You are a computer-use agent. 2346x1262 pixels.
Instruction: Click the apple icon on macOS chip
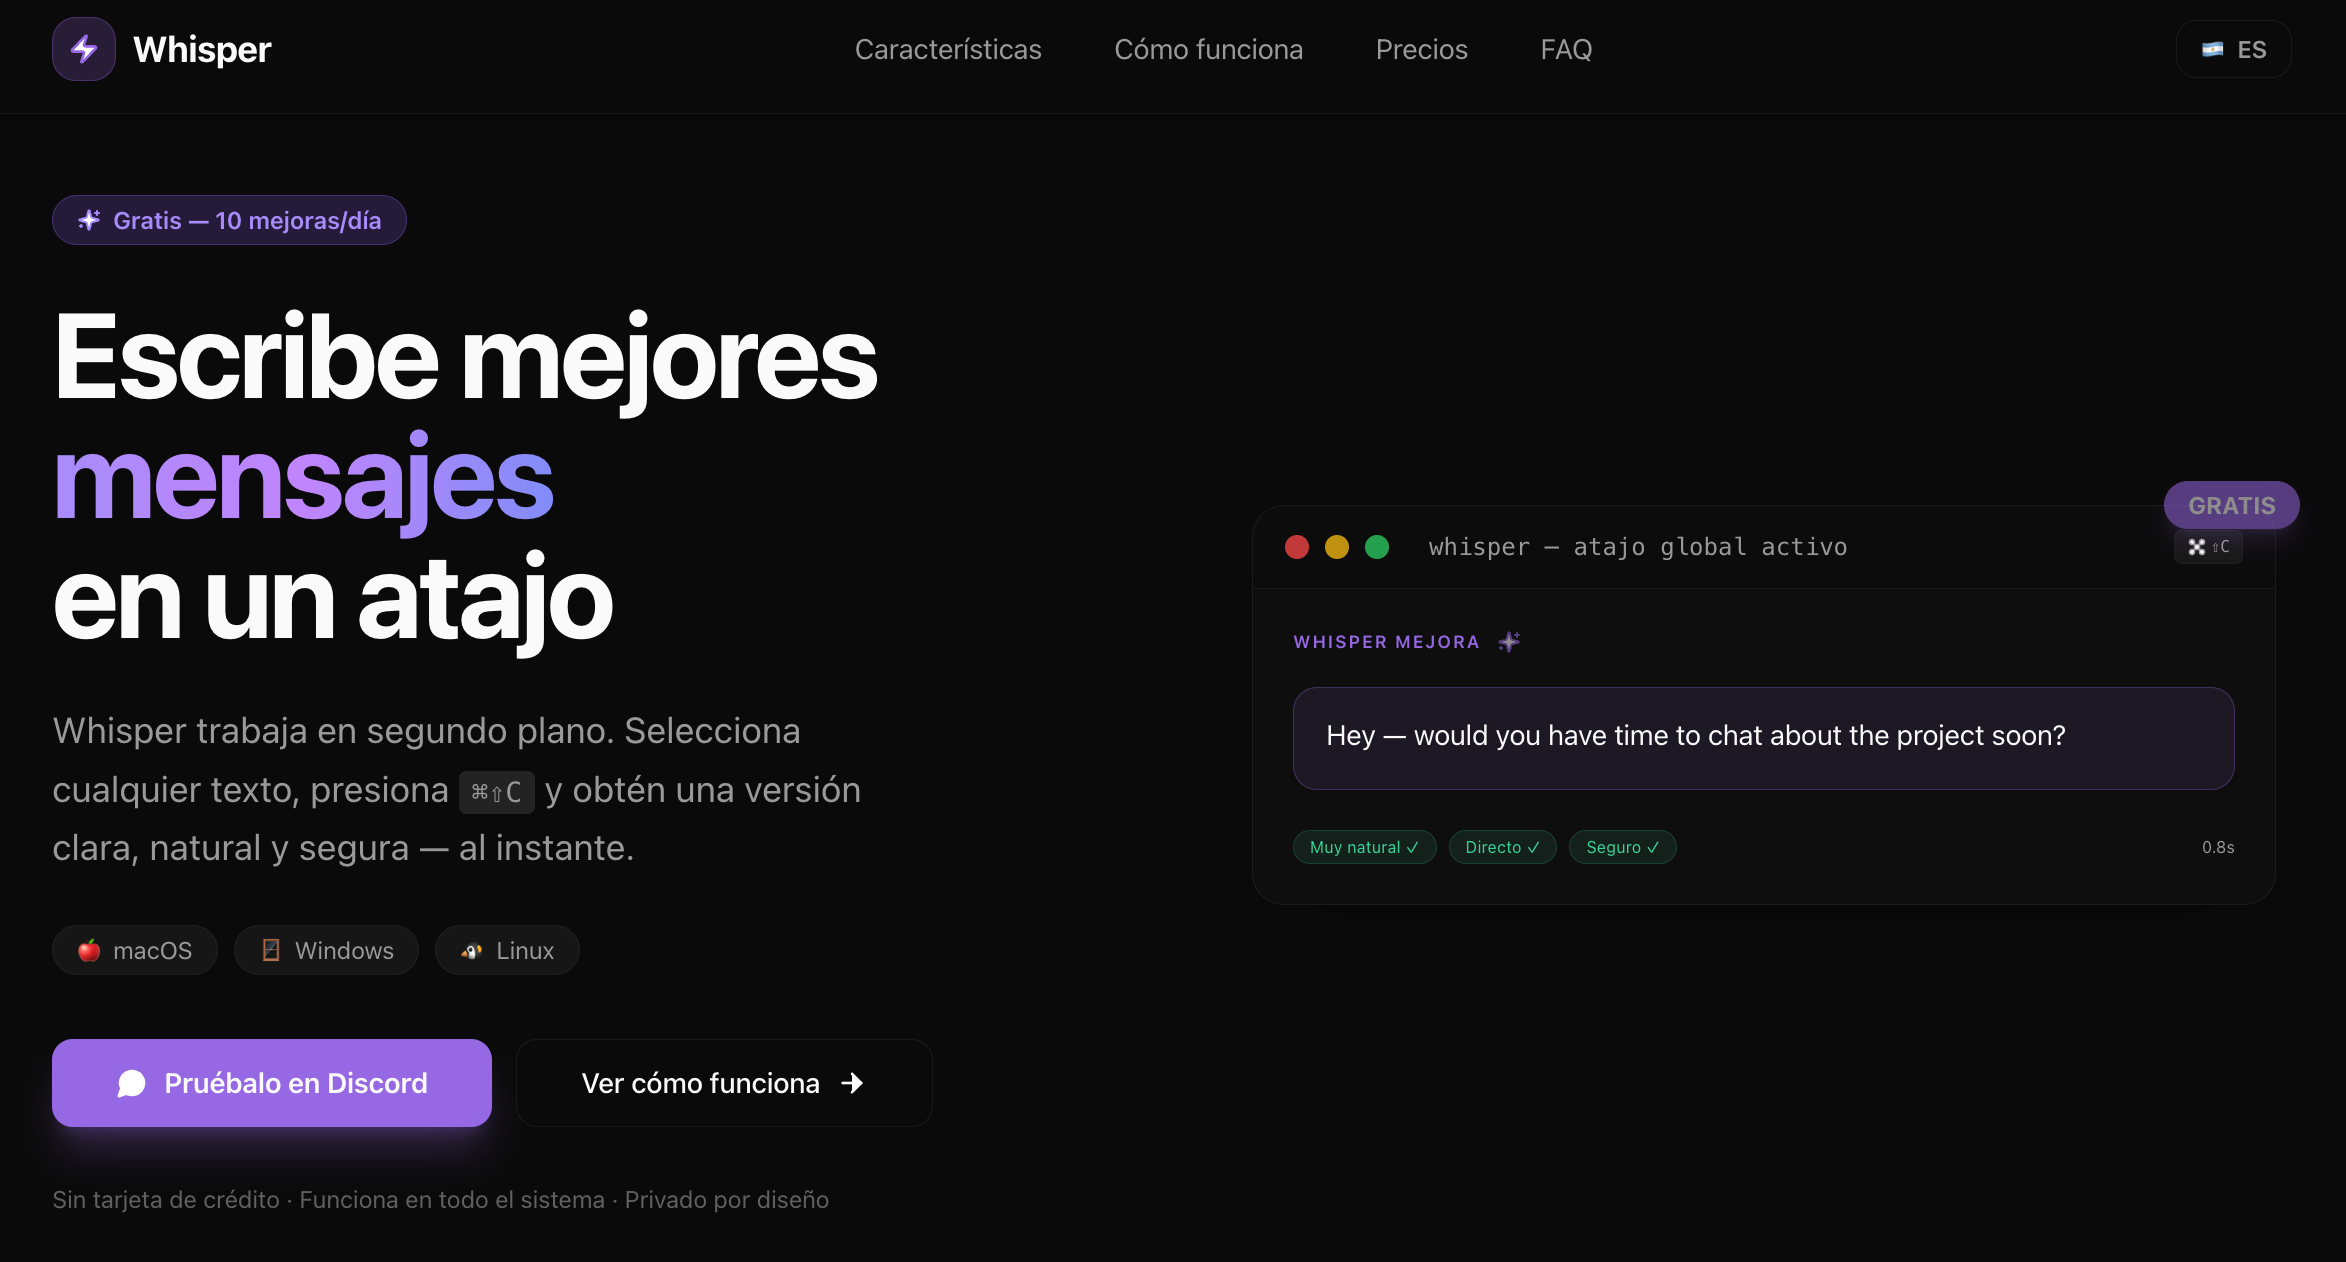pyautogui.click(x=89, y=950)
